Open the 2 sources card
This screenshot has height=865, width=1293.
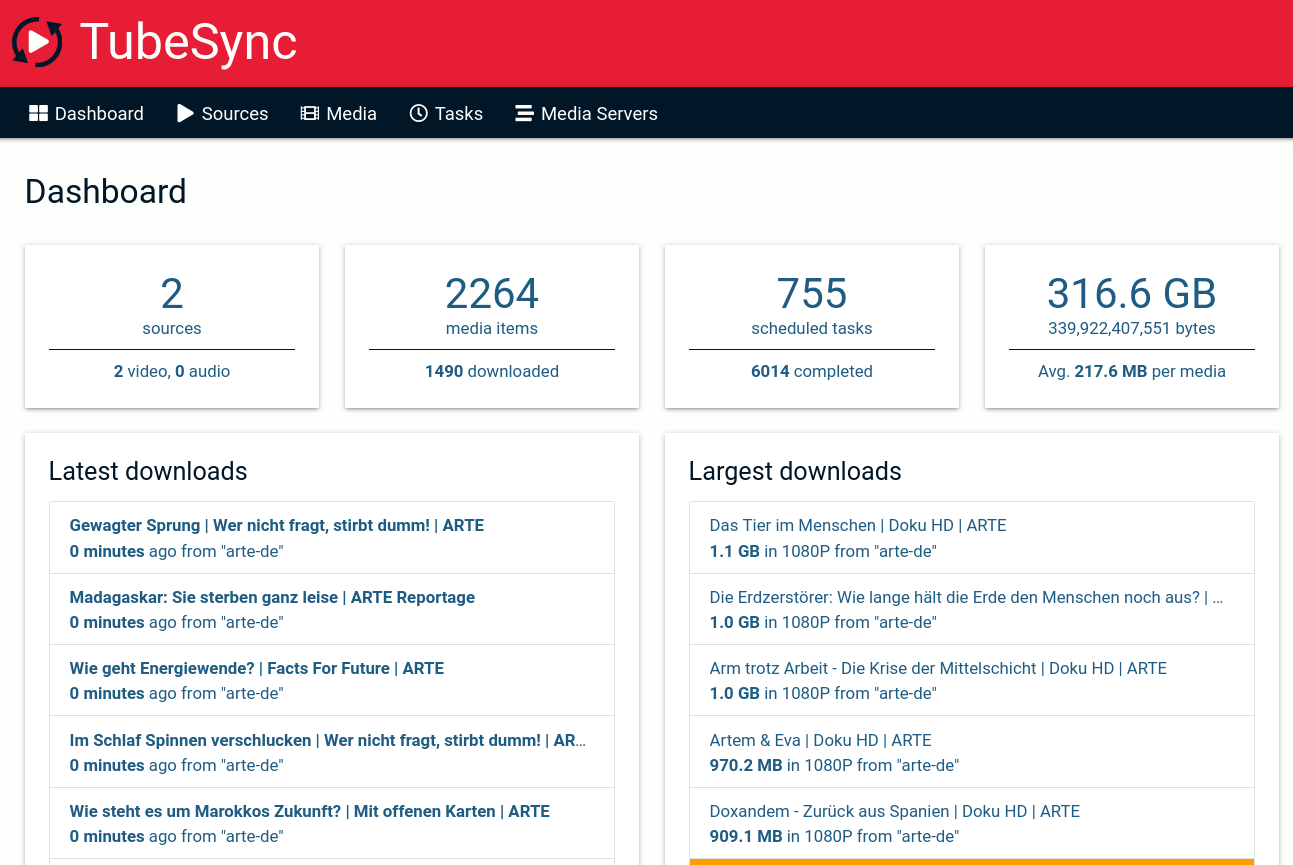coord(172,327)
